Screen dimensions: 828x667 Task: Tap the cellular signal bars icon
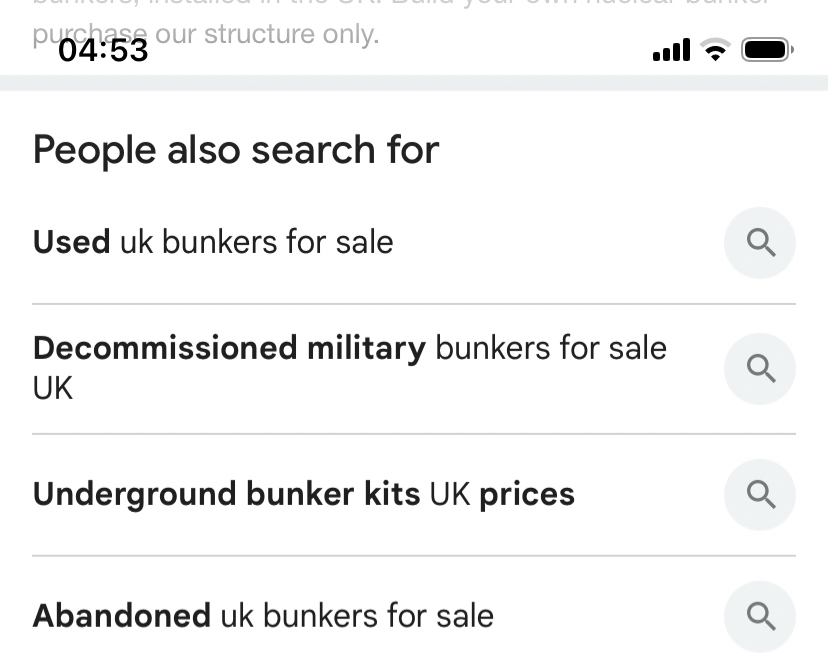click(x=671, y=49)
